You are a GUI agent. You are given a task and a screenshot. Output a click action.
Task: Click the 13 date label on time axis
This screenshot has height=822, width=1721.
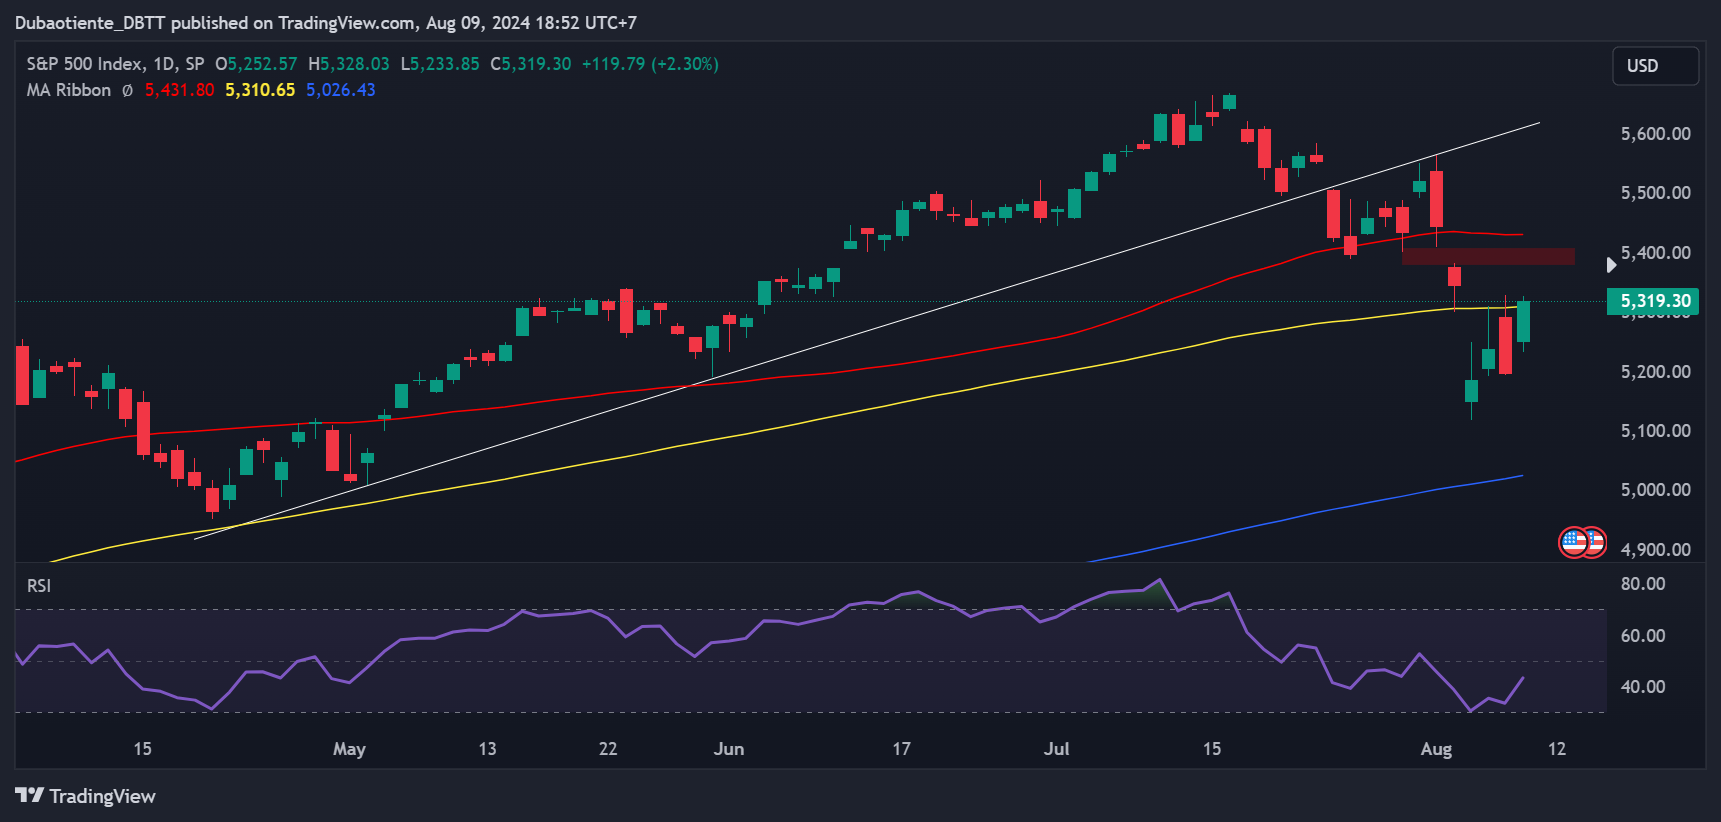[x=487, y=749]
